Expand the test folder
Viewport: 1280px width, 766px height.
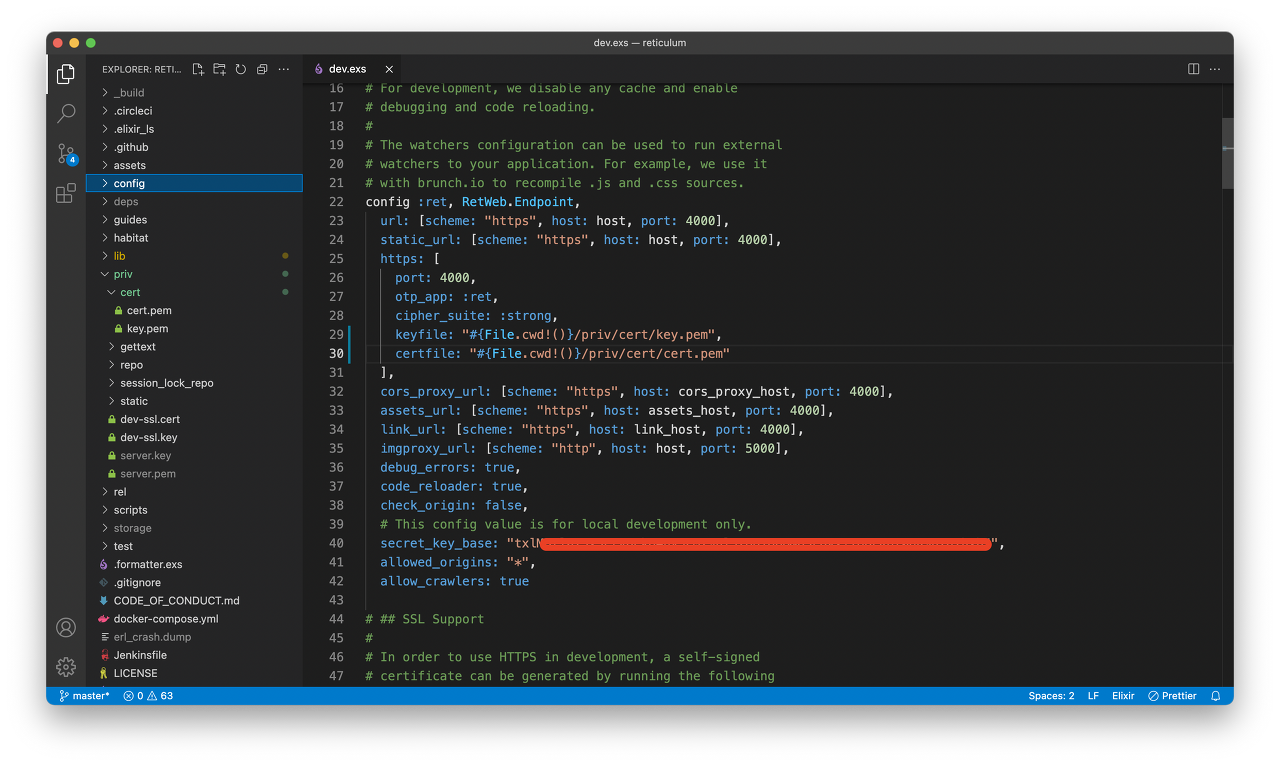[x=194, y=546]
